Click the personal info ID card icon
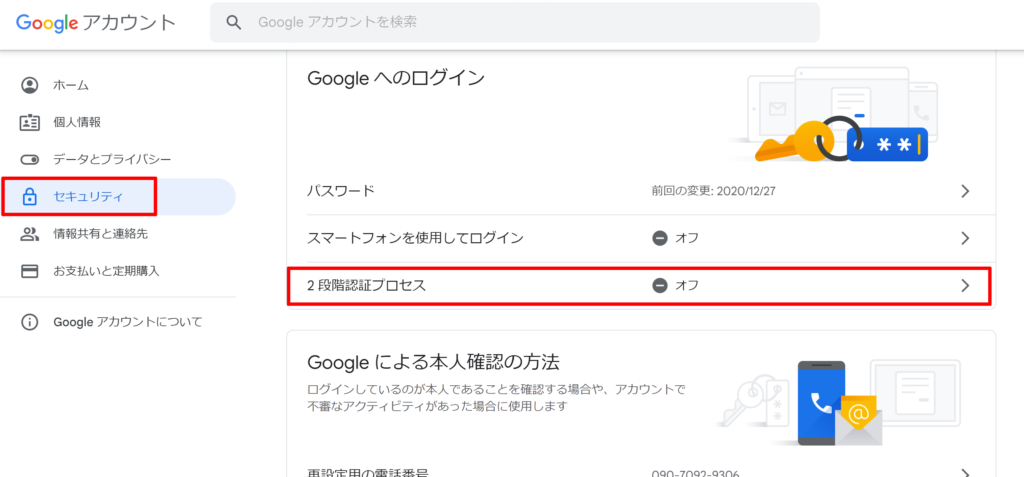The width and height of the screenshot is (1024, 477). (30, 122)
